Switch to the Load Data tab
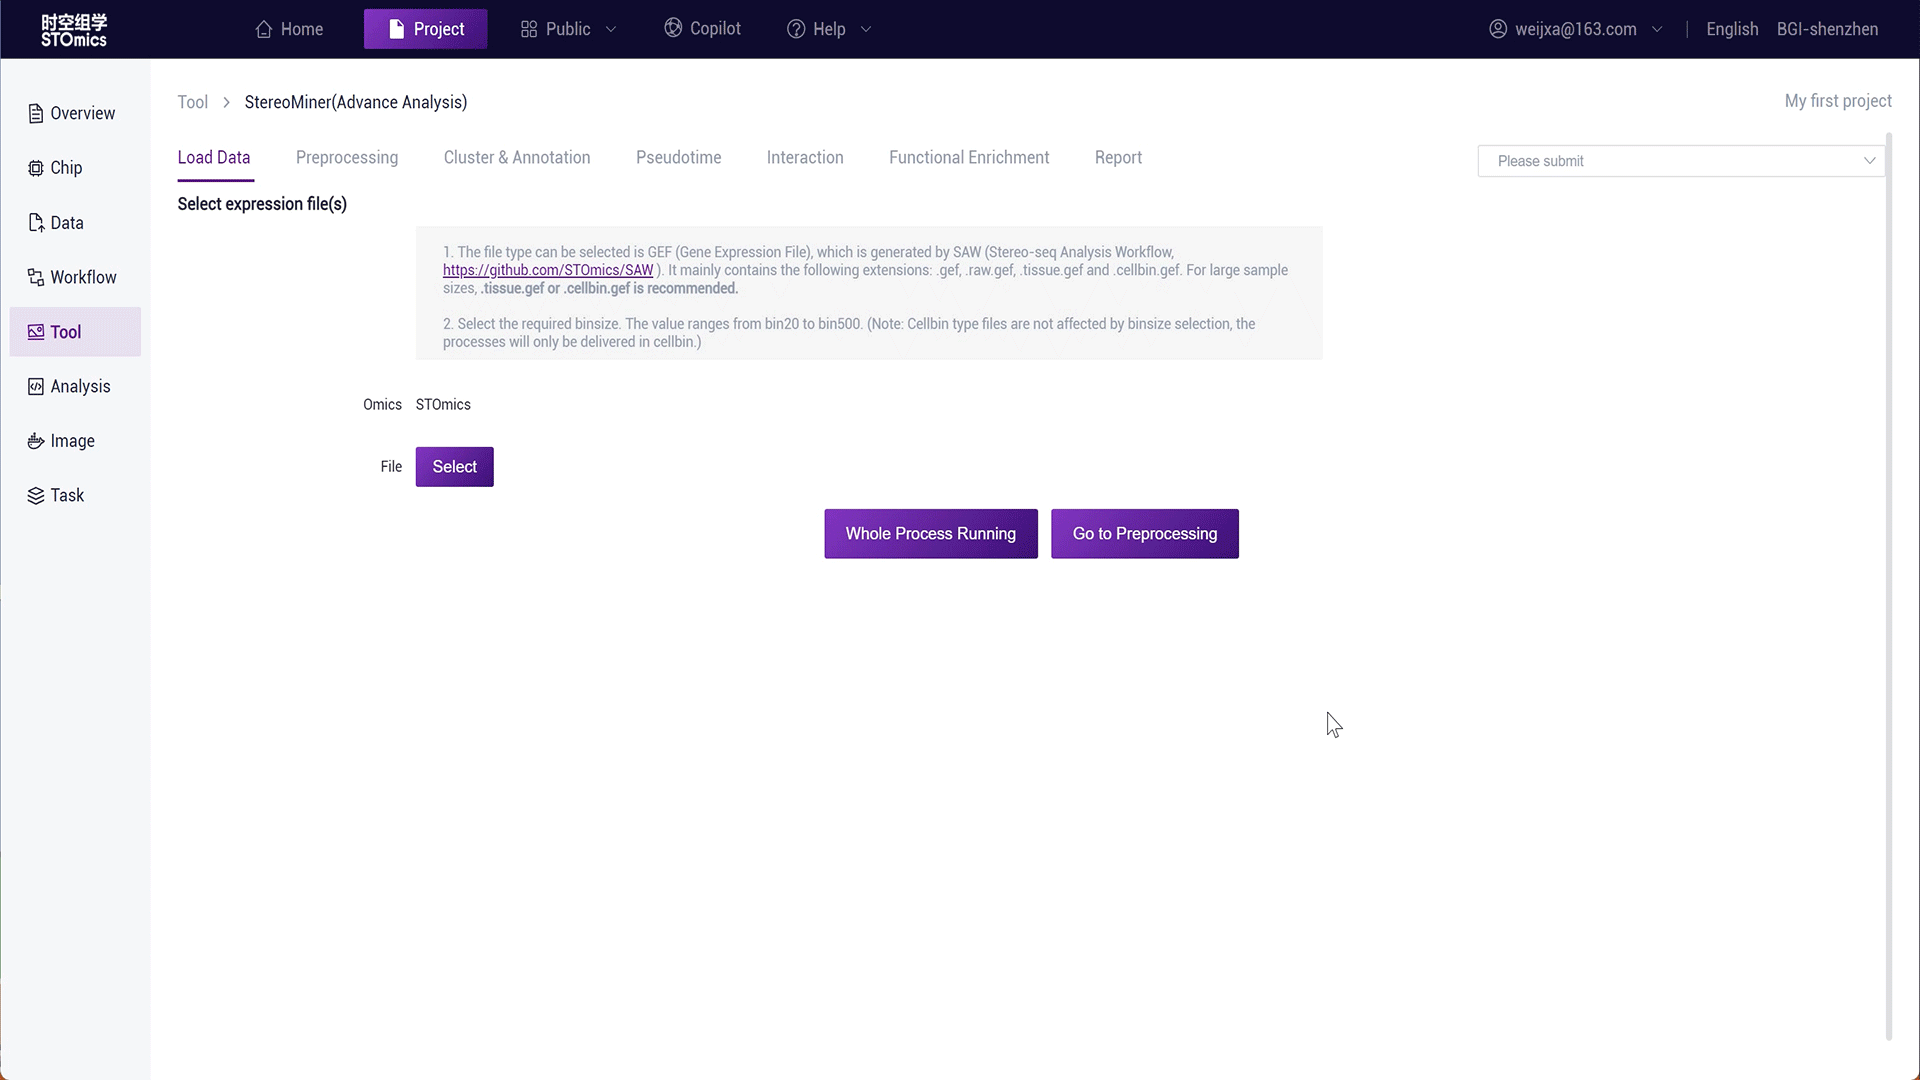The image size is (1920, 1080). point(214,157)
